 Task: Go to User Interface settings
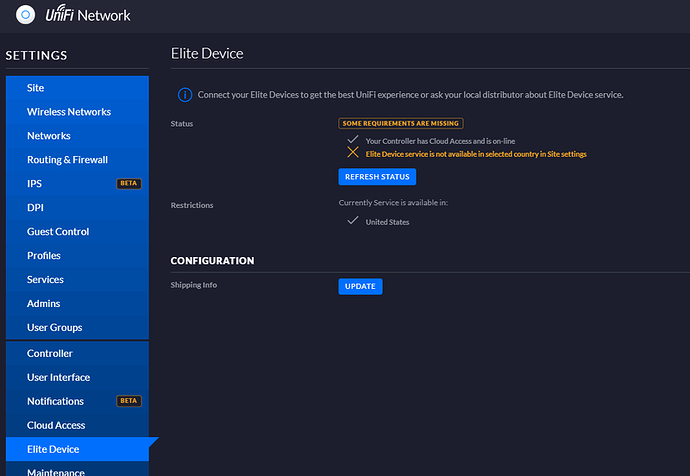click(77, 377)
